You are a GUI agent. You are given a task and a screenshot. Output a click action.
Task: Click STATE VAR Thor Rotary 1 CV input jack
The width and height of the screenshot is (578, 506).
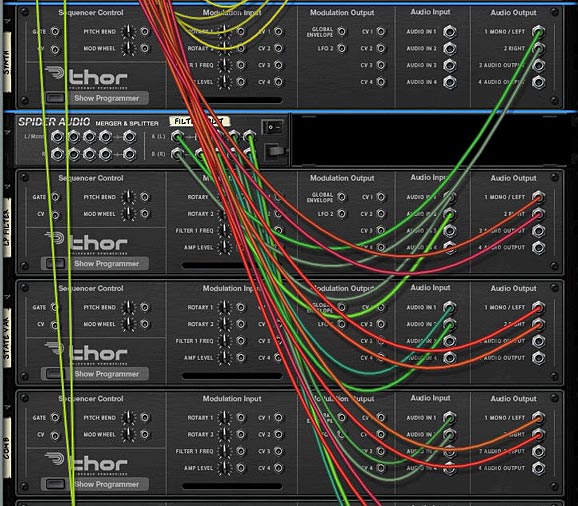click(241, 307)
